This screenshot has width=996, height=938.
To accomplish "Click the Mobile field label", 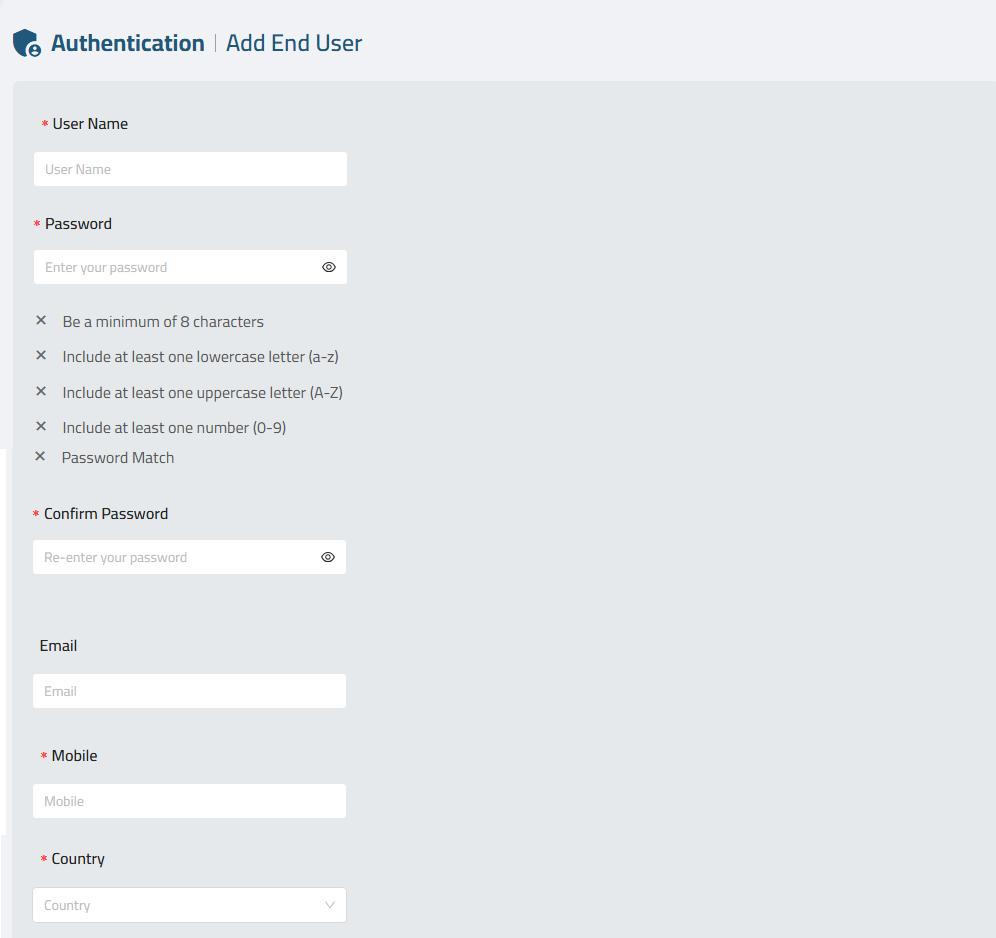I will [74, 756].
